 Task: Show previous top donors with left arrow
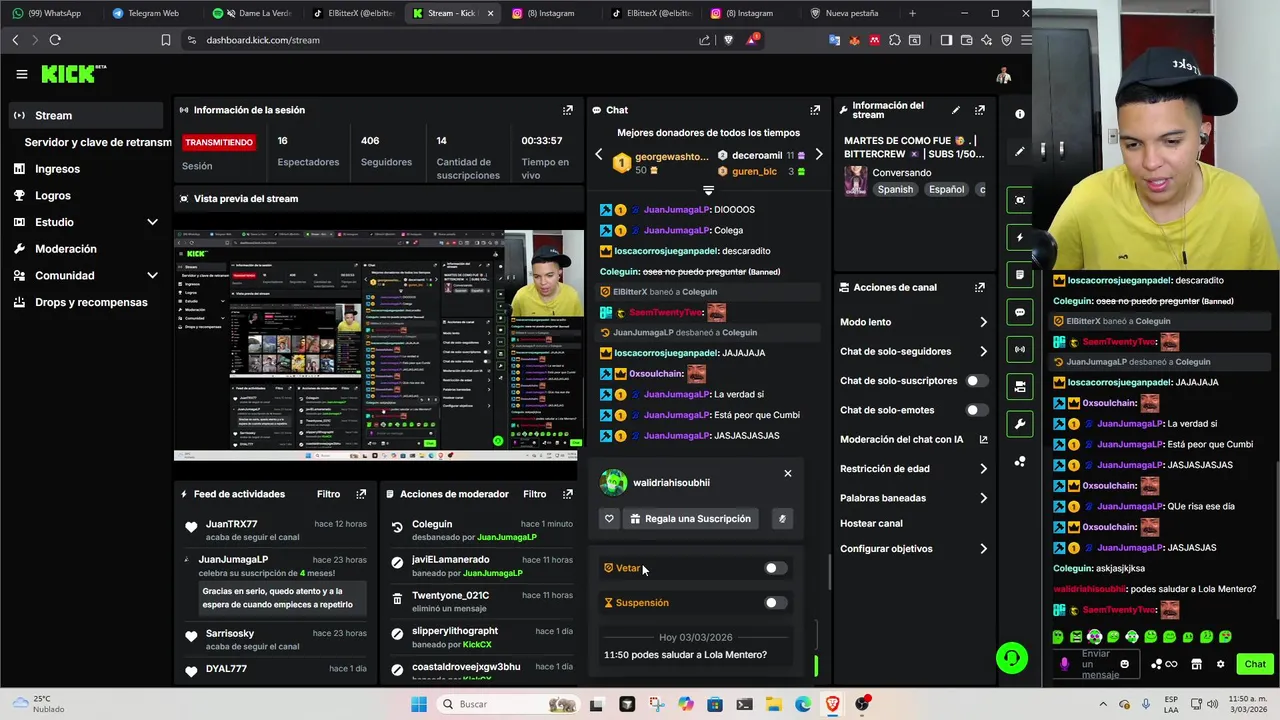pos(599,154)
